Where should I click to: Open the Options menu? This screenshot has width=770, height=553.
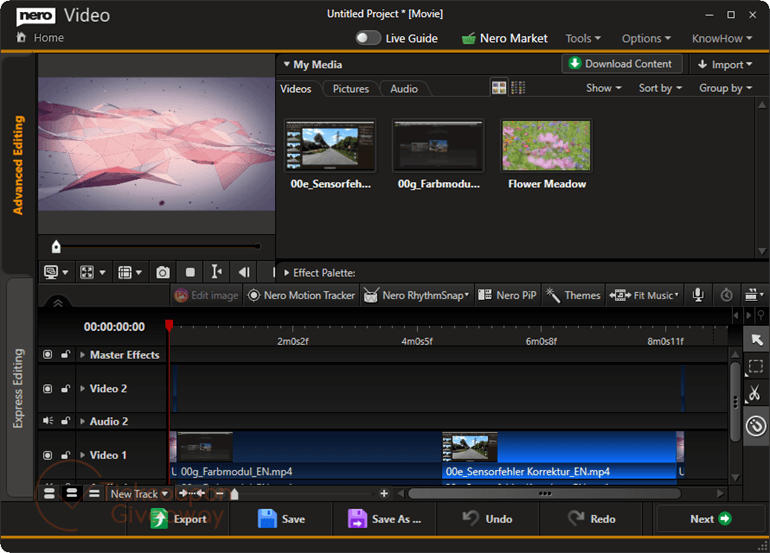[x=646, y=38]
